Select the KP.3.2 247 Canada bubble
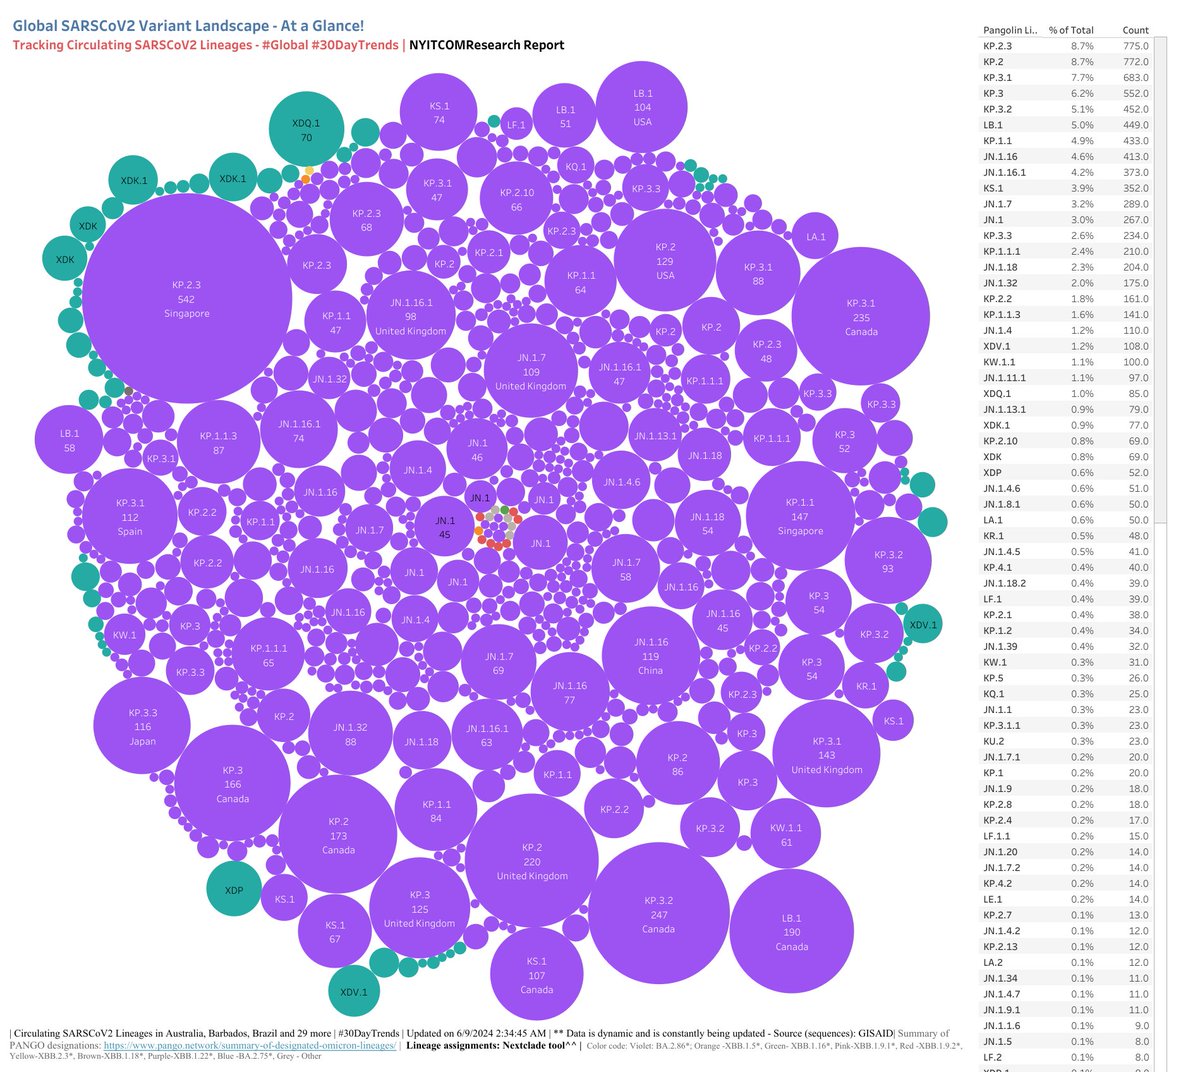Viewport: 1200px width, 1072px height. (x=658, y=914)
